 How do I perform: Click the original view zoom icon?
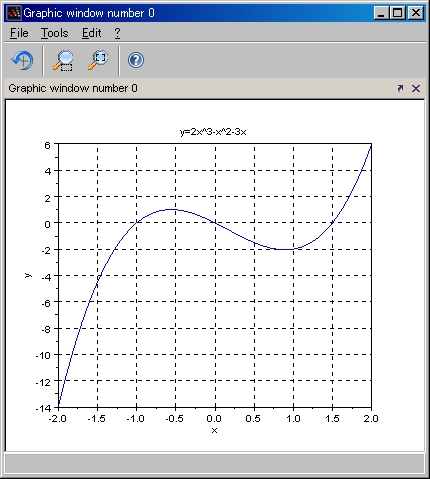pos(98,60)
